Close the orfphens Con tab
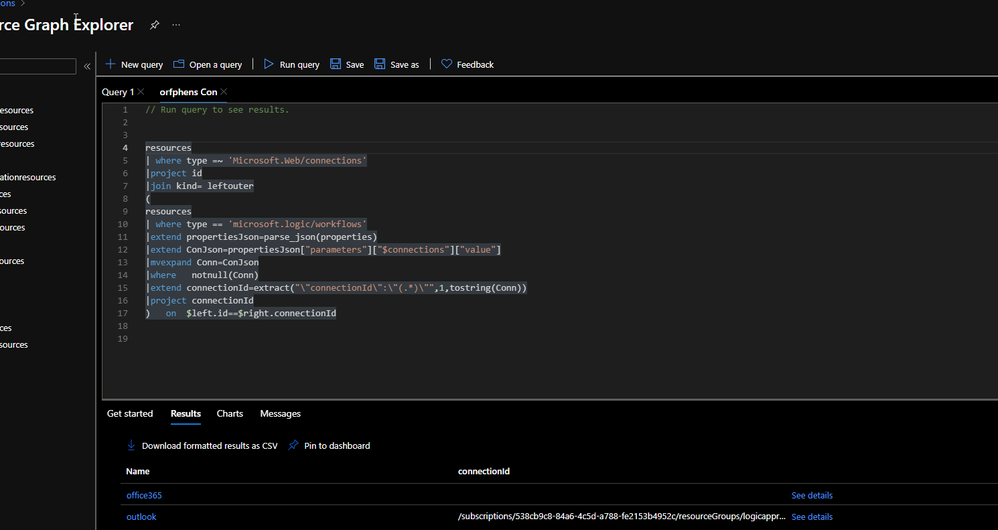 (224, 92)
